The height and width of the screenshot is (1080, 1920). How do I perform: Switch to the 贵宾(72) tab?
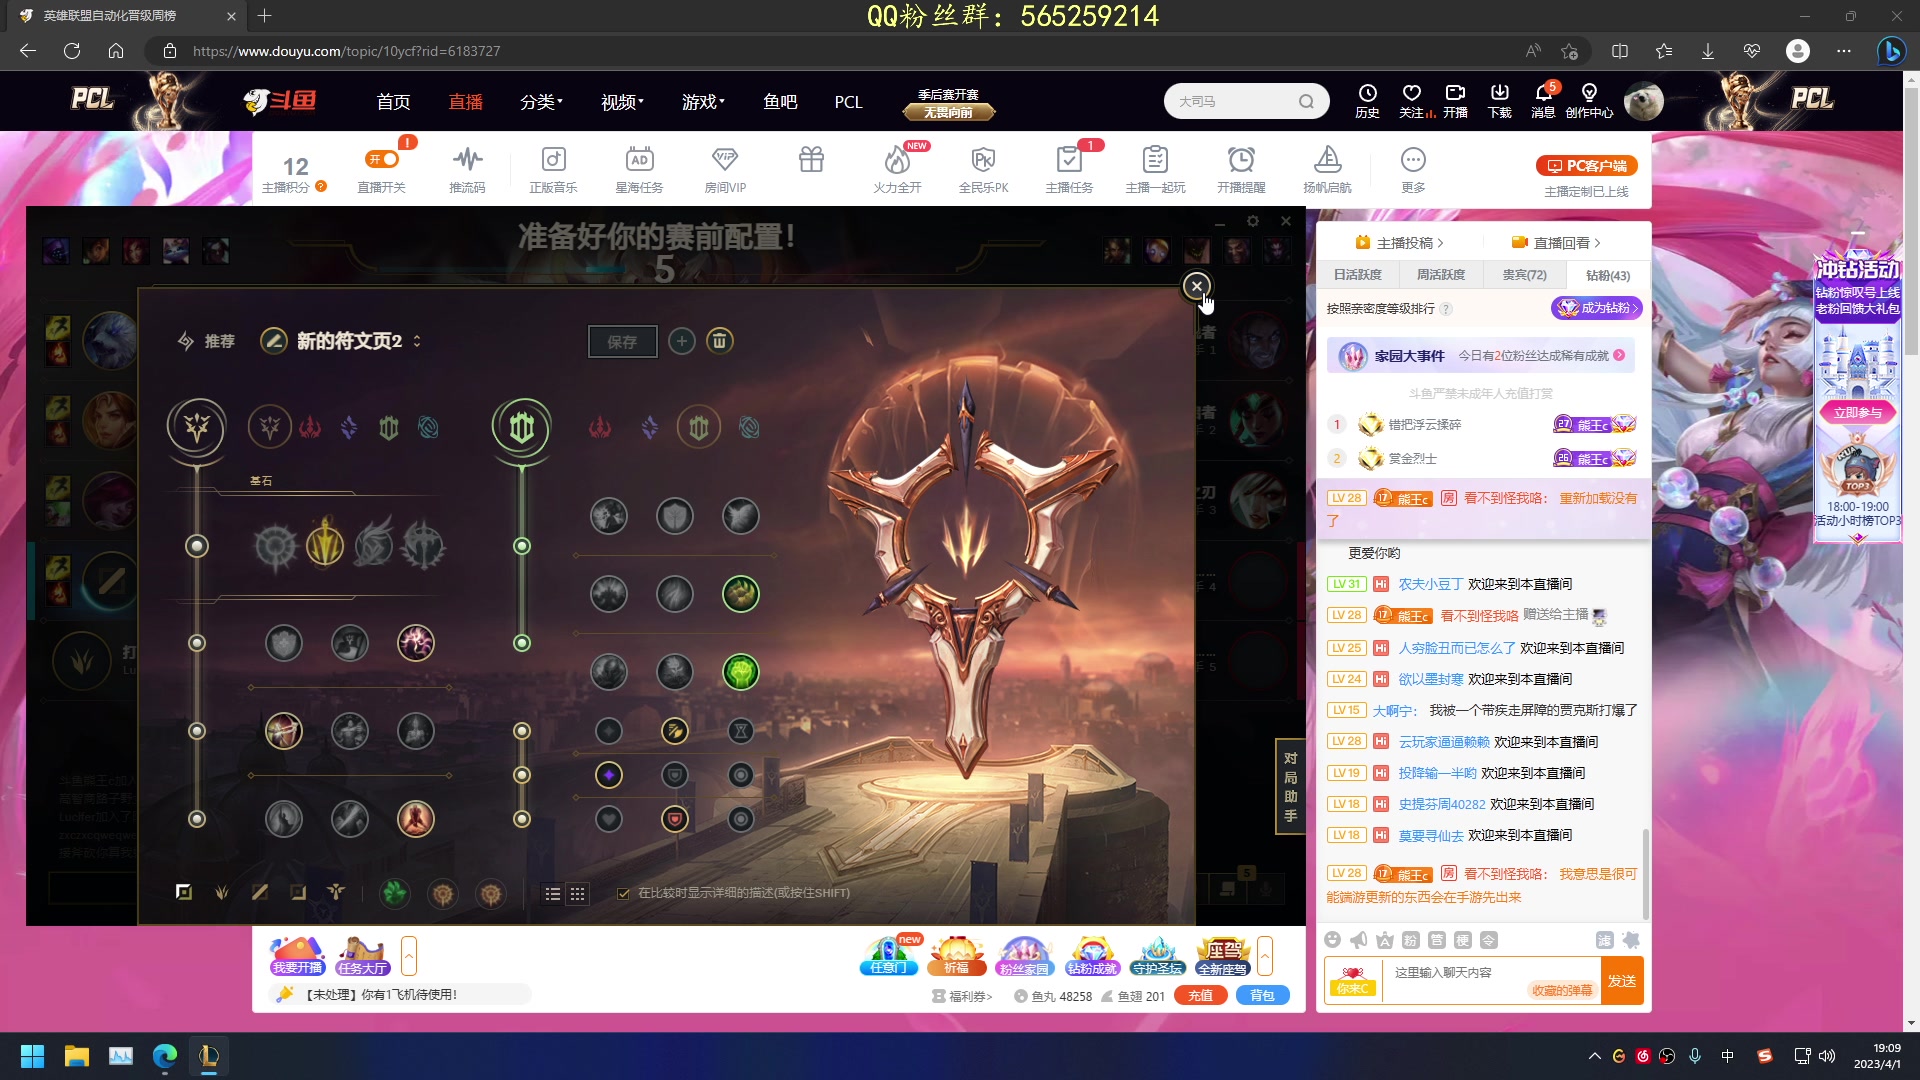(x=1524, y=274)
